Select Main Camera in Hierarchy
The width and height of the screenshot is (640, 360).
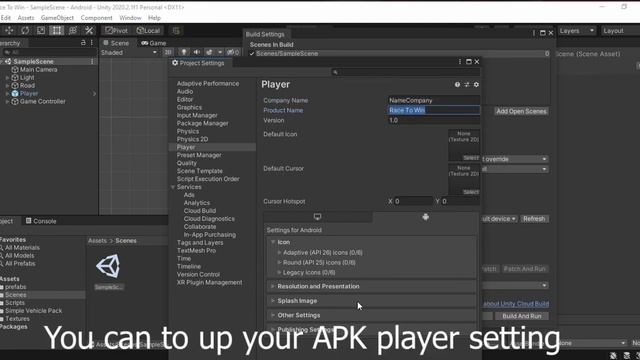tap(38, 70)
